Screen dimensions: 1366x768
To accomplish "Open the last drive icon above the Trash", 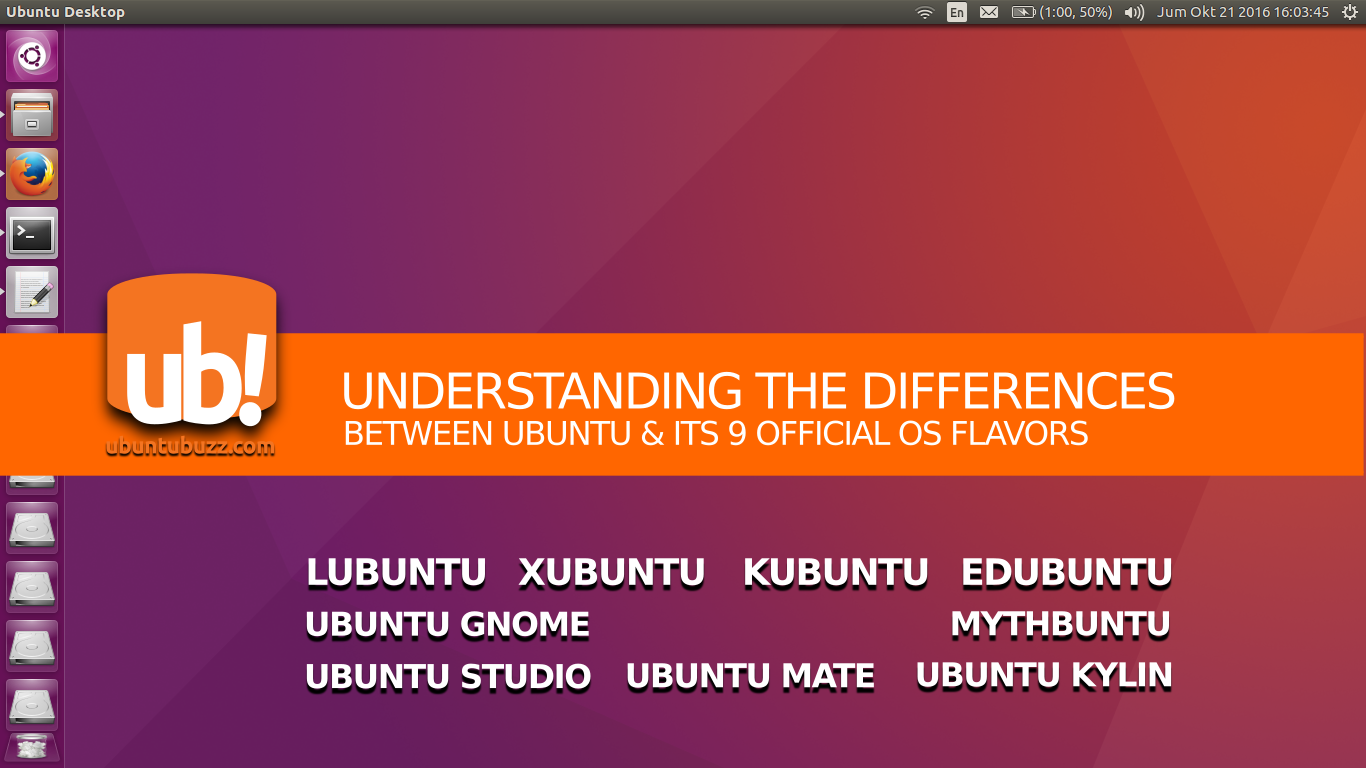I will pyautogui.click(x=32, y=704).
